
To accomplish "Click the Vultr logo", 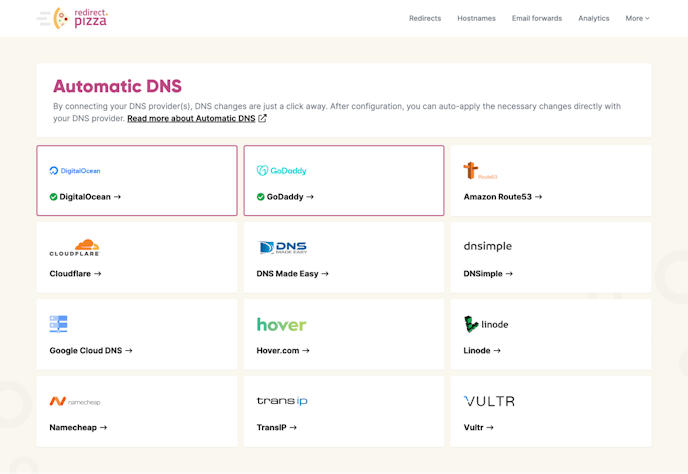I will (489, 401).
